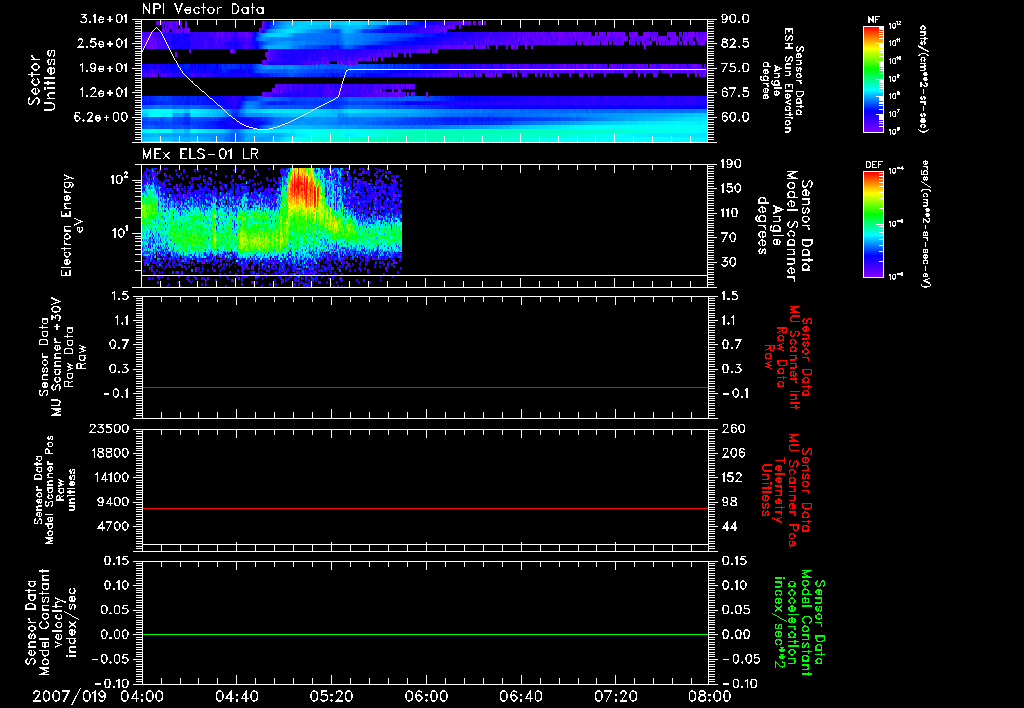1024x708 pixels.
Task: Click the "206" telemetry tick label
Action: click(732, 453)
